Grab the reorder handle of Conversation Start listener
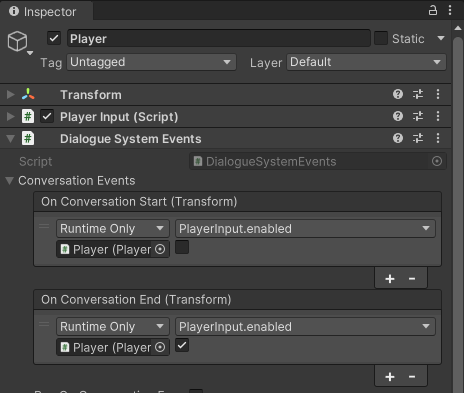 [x=44, y=227]
